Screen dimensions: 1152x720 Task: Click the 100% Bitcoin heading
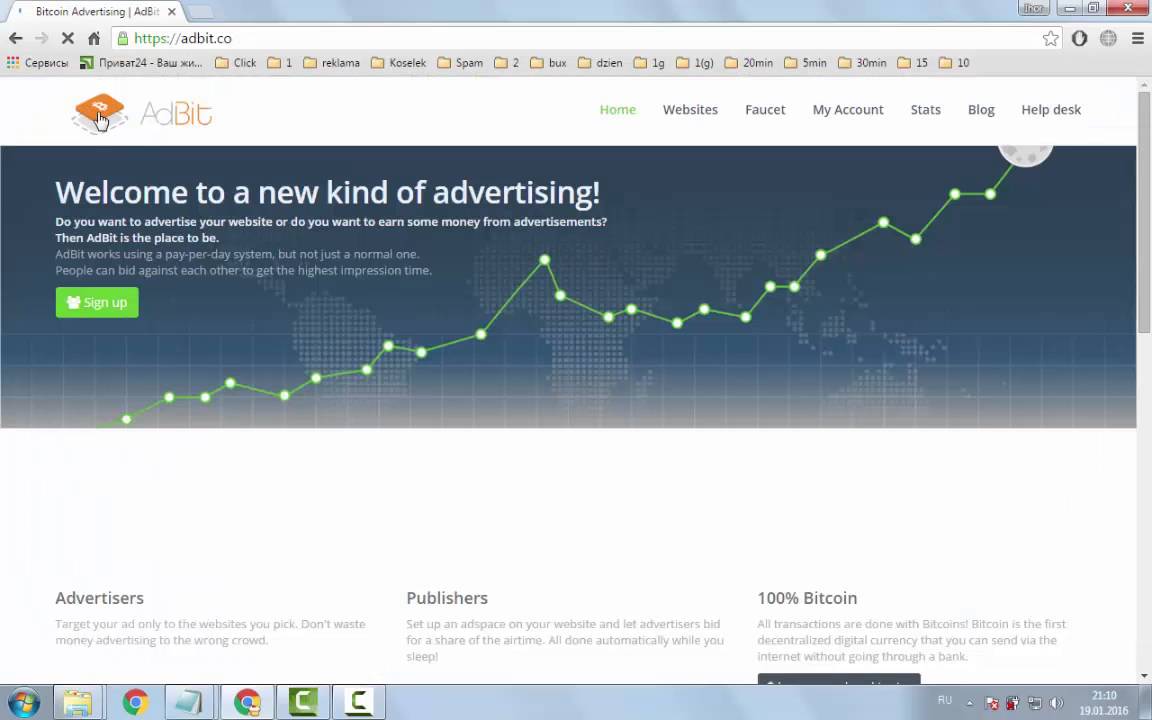[x=807, y=598]
